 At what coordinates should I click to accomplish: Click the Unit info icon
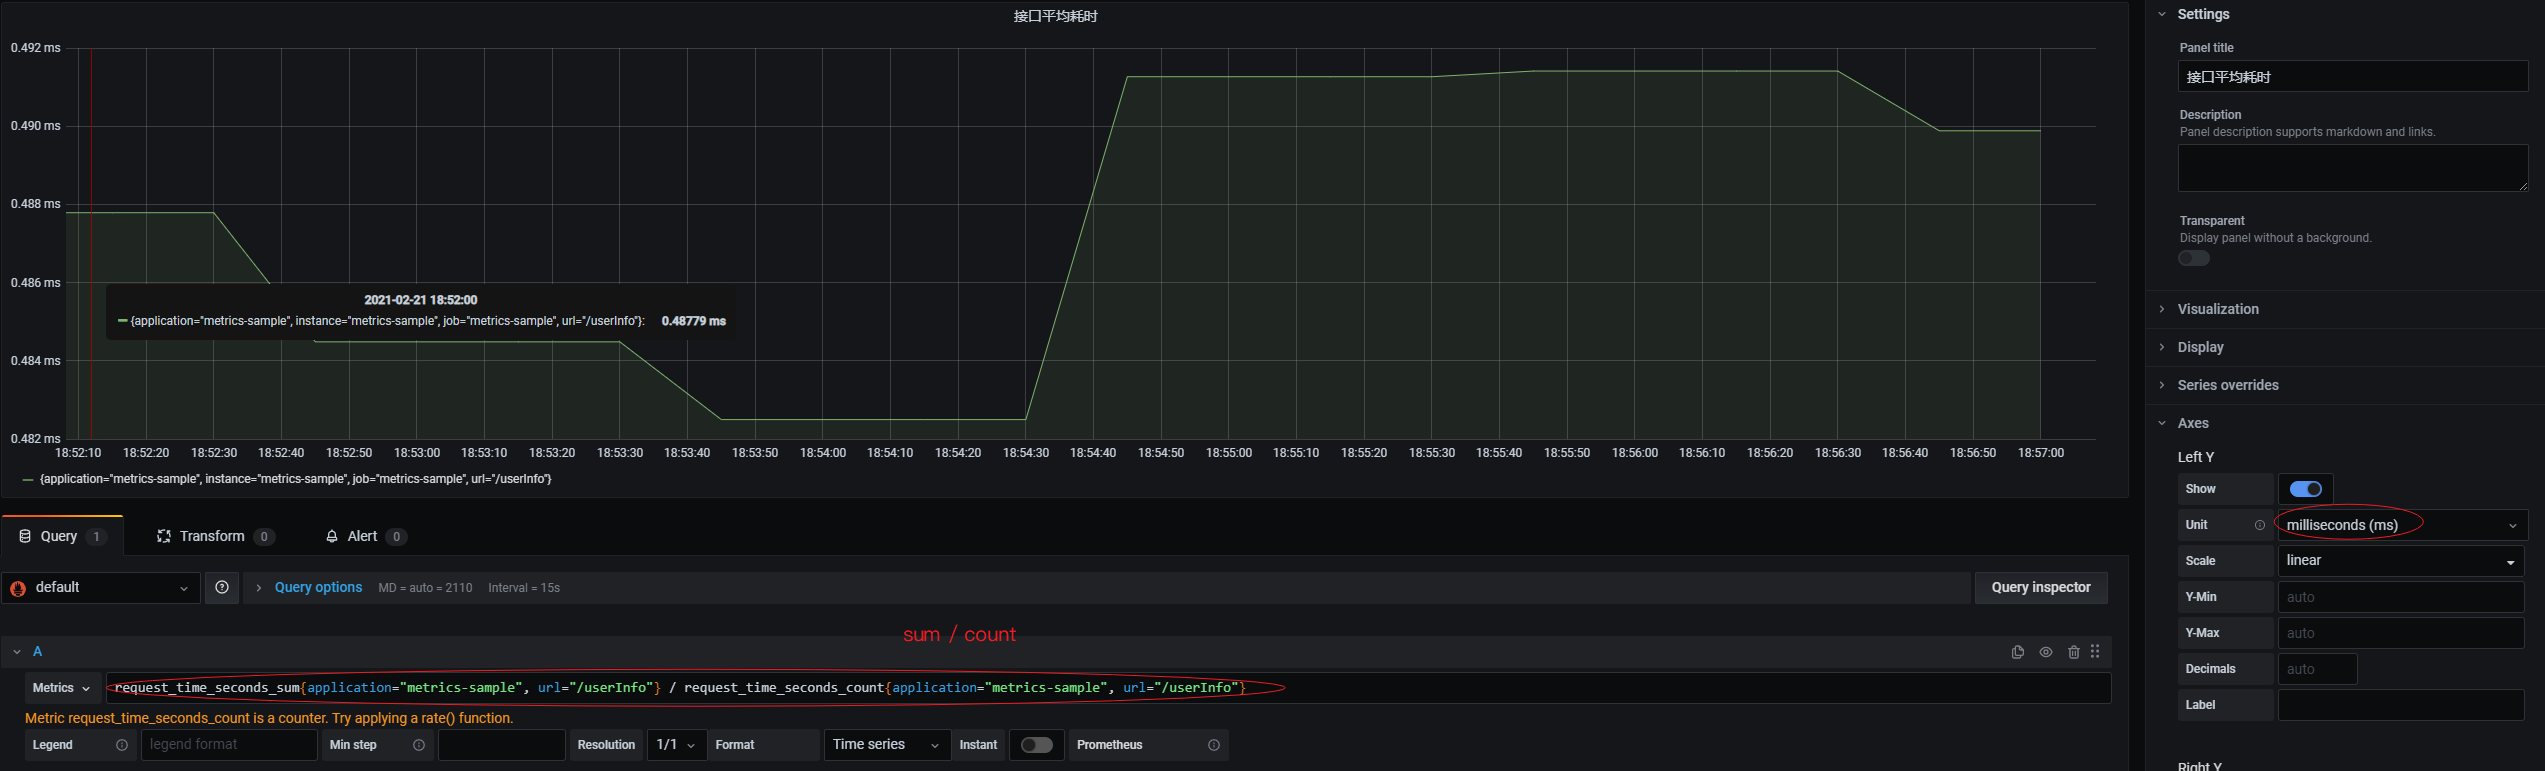2260,525
